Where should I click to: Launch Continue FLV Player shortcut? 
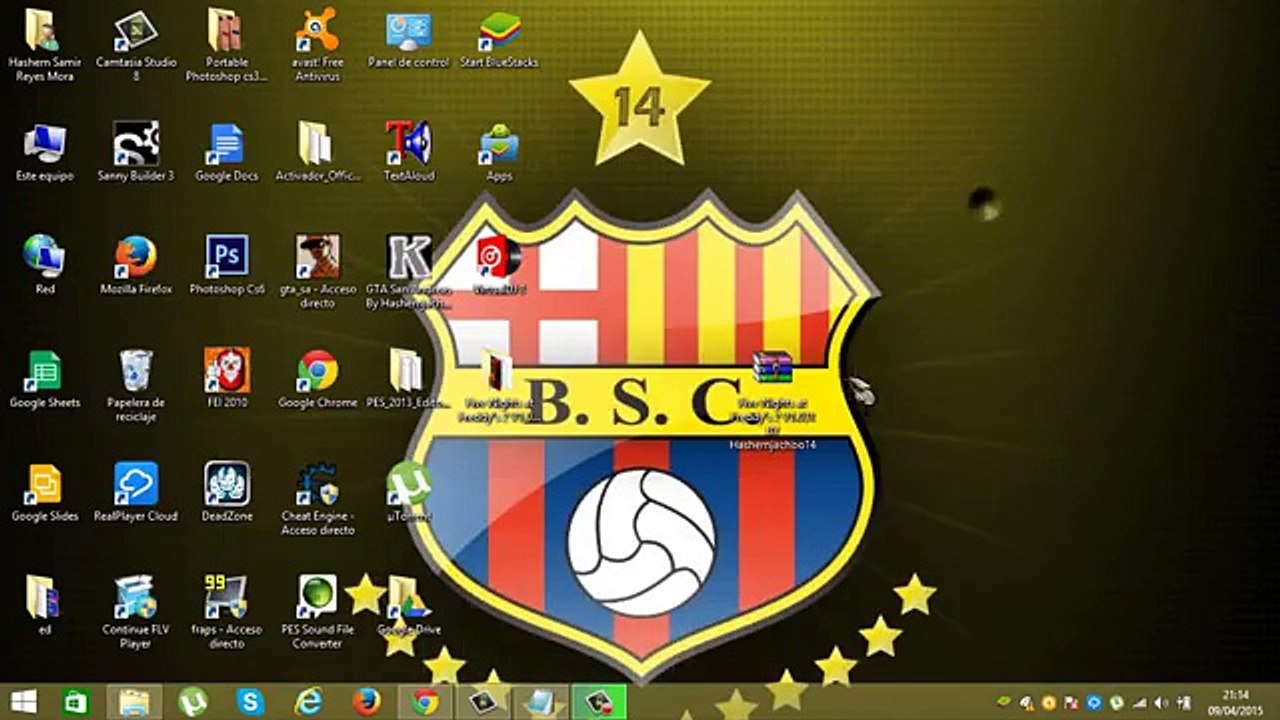(x=136, y=612)
